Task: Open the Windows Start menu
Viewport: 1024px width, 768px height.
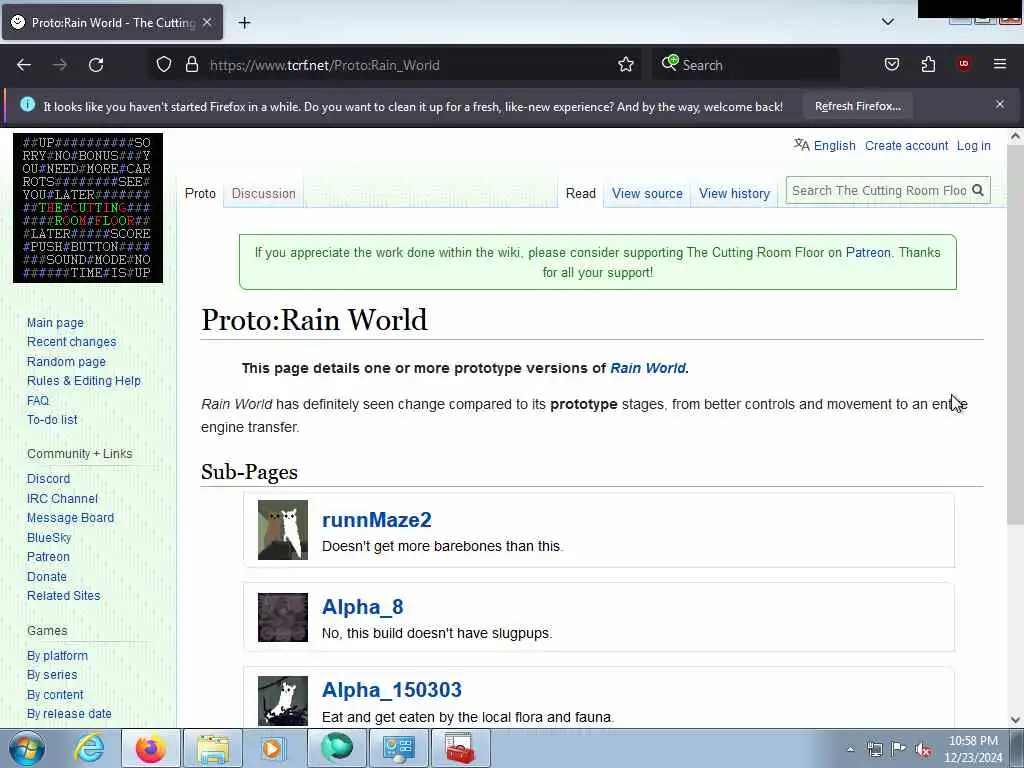Action: pyautogui.click(x=27, y=748)
